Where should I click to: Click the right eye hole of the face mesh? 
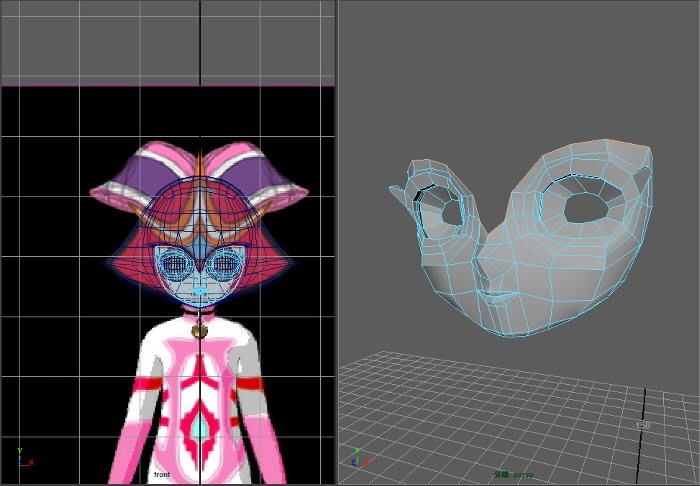(586, 208)
